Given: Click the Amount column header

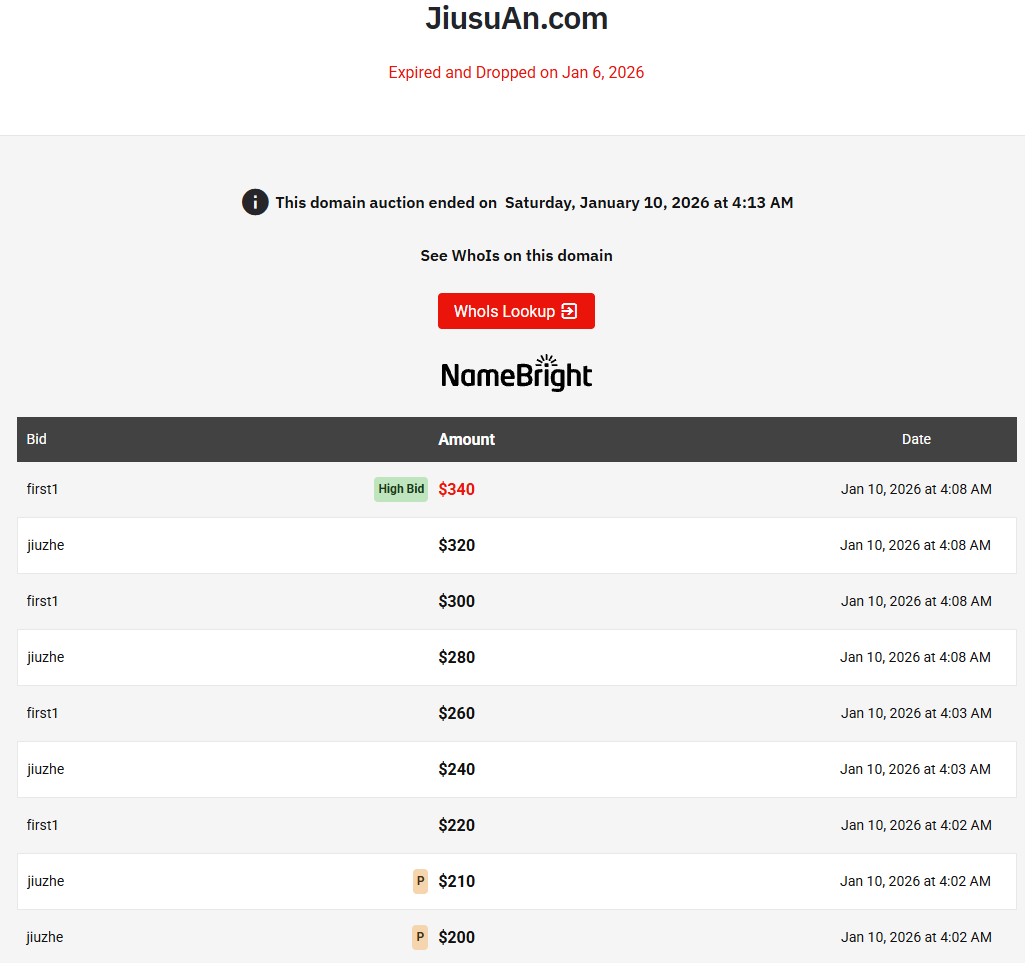Looking at the screenshot, I should [466, 439].
